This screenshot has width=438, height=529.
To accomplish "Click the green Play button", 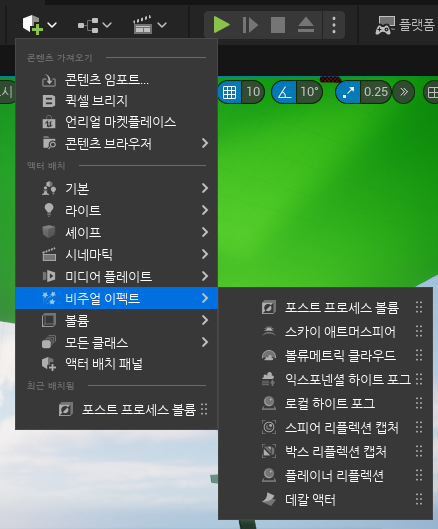I will 222,25.
